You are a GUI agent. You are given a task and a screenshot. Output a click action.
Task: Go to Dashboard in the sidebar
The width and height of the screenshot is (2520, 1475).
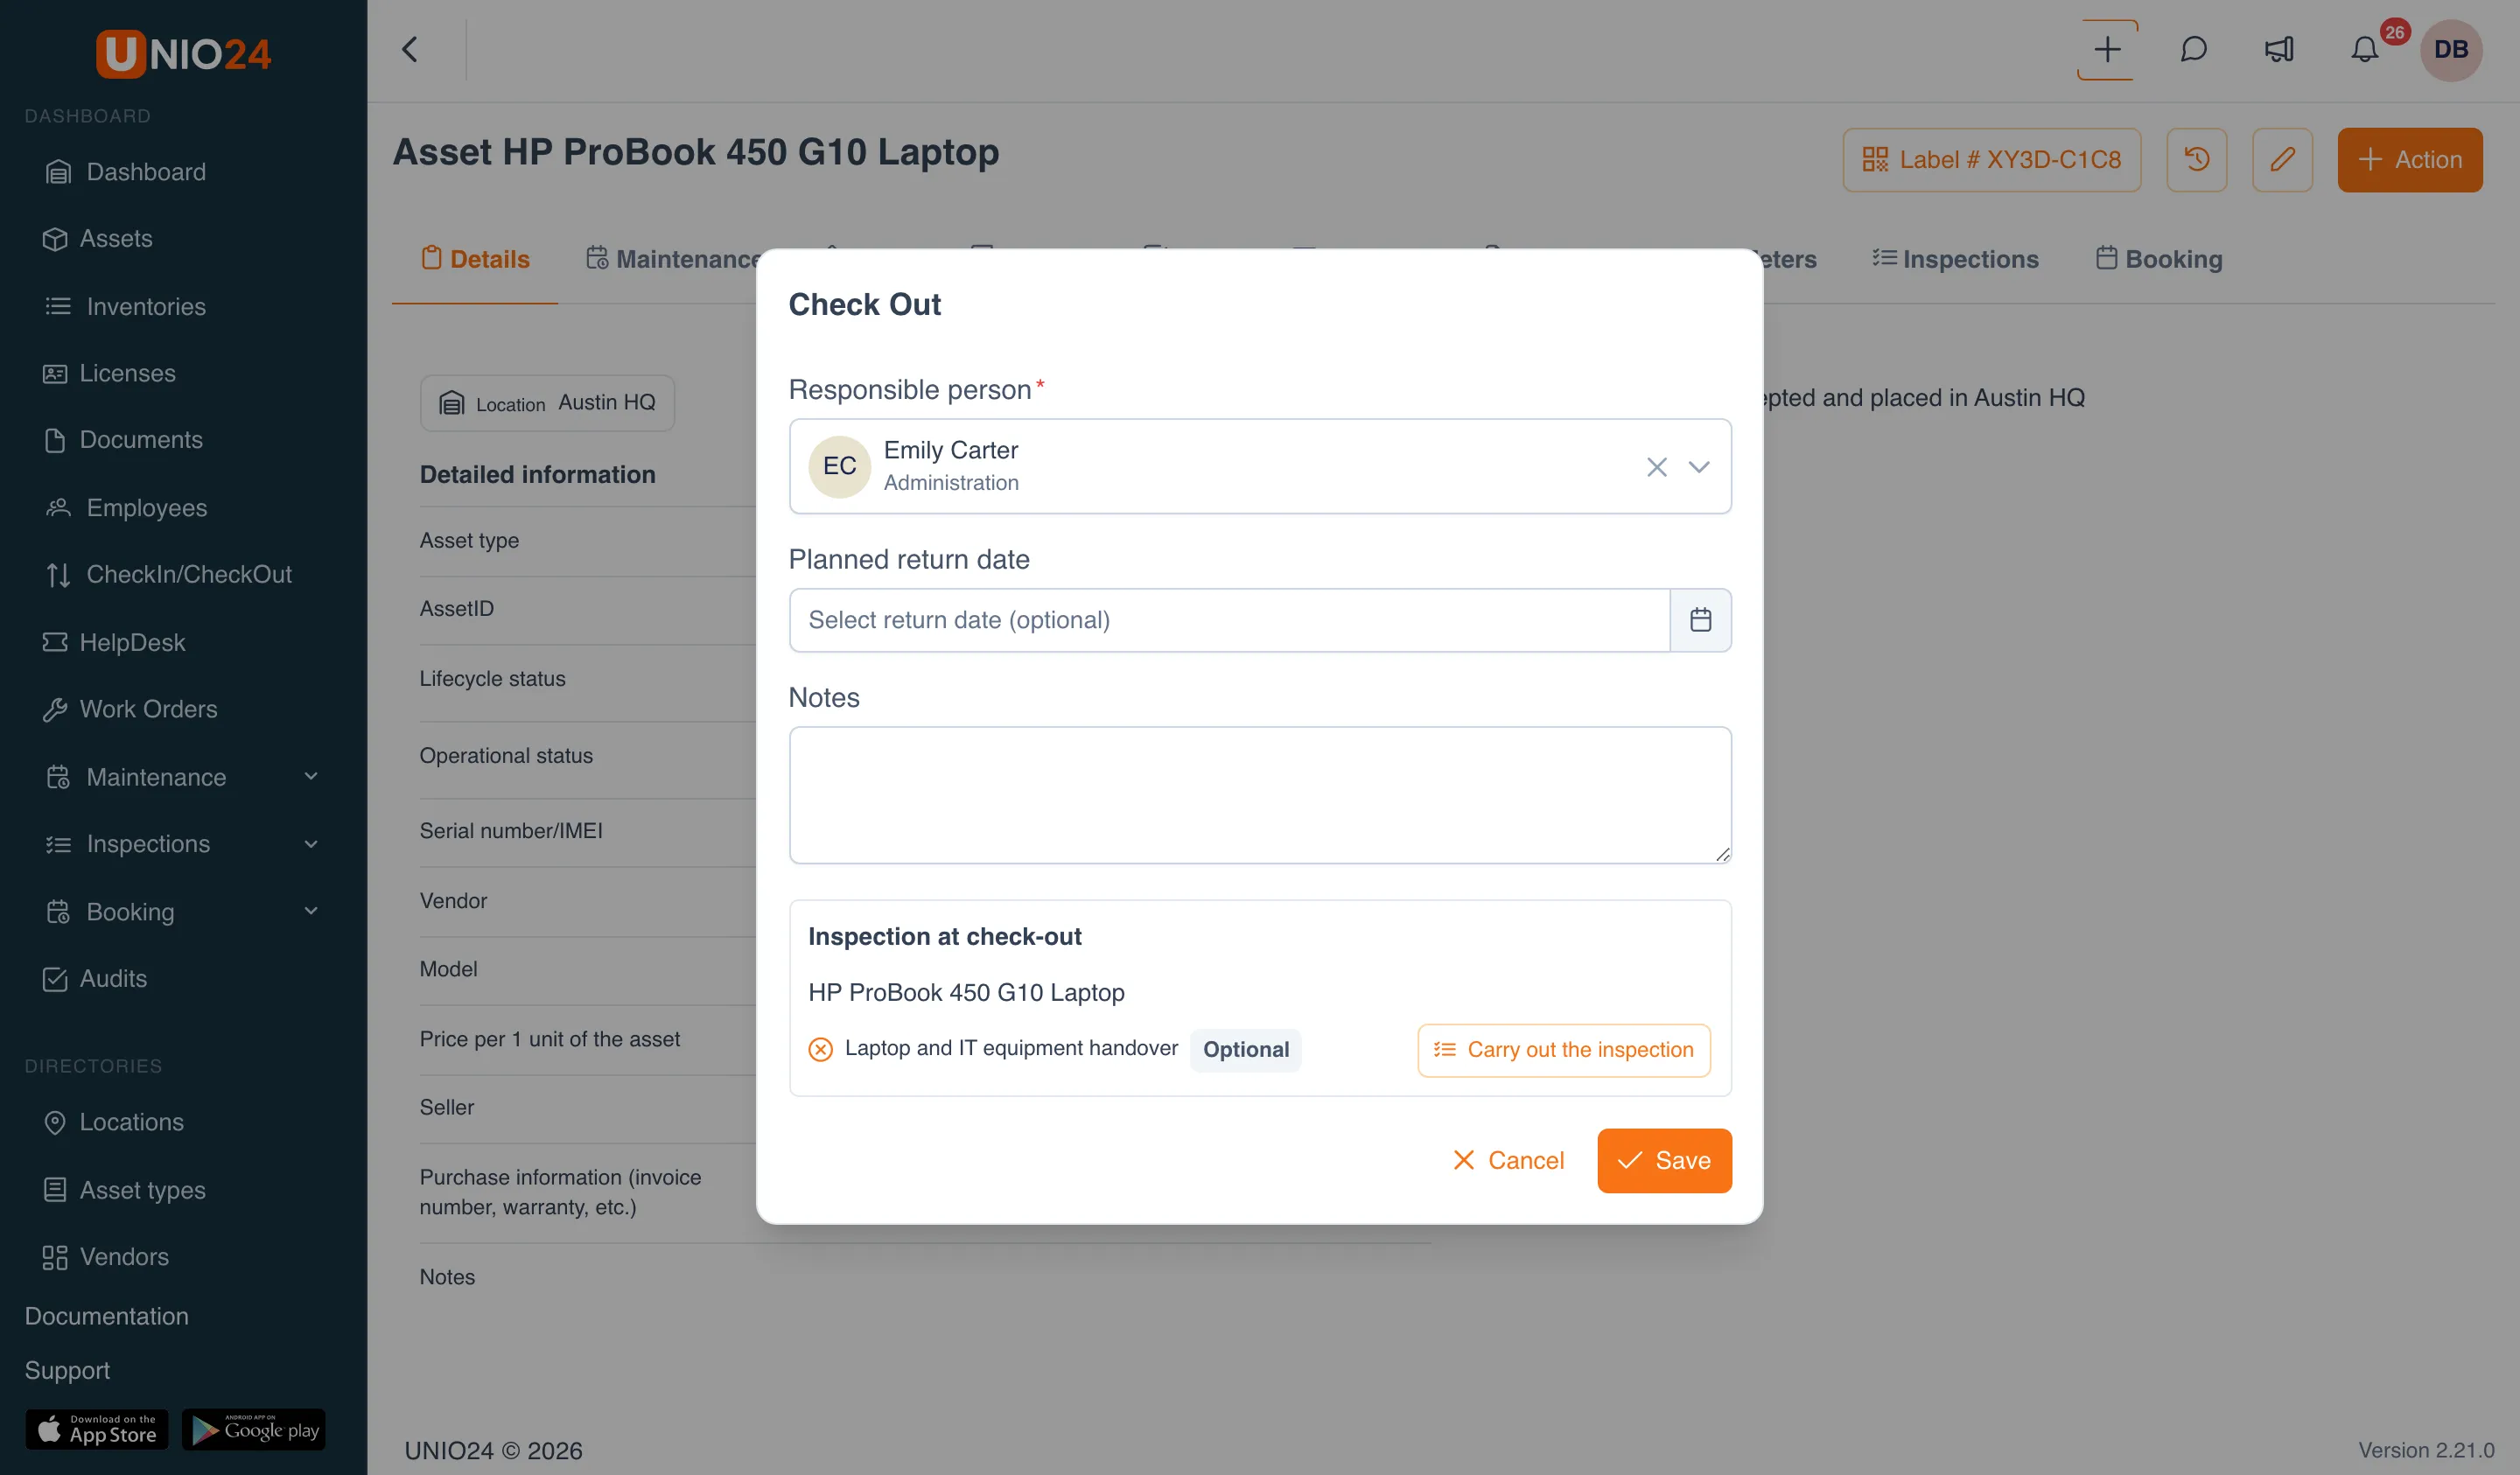[126, 171]
